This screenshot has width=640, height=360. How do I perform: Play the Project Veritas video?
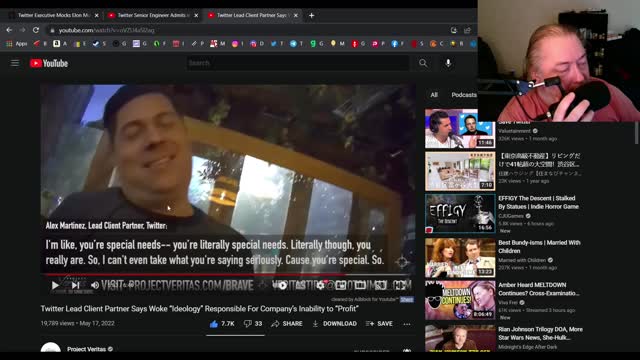pyautogui.click(x=55, y=285)
